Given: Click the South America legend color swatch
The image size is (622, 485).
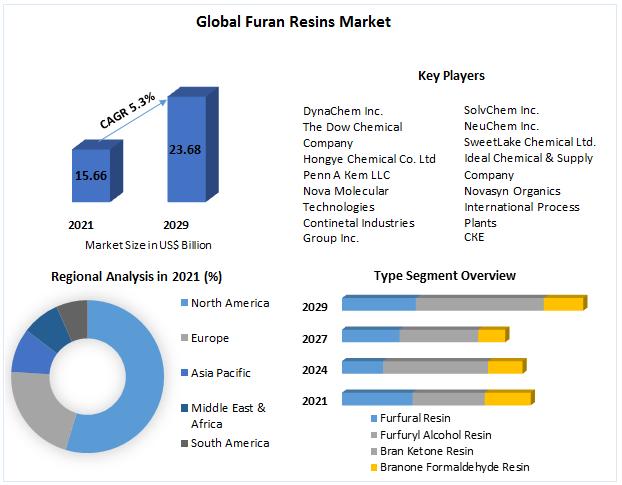Looking at the screenshot, I should point(184,443).
